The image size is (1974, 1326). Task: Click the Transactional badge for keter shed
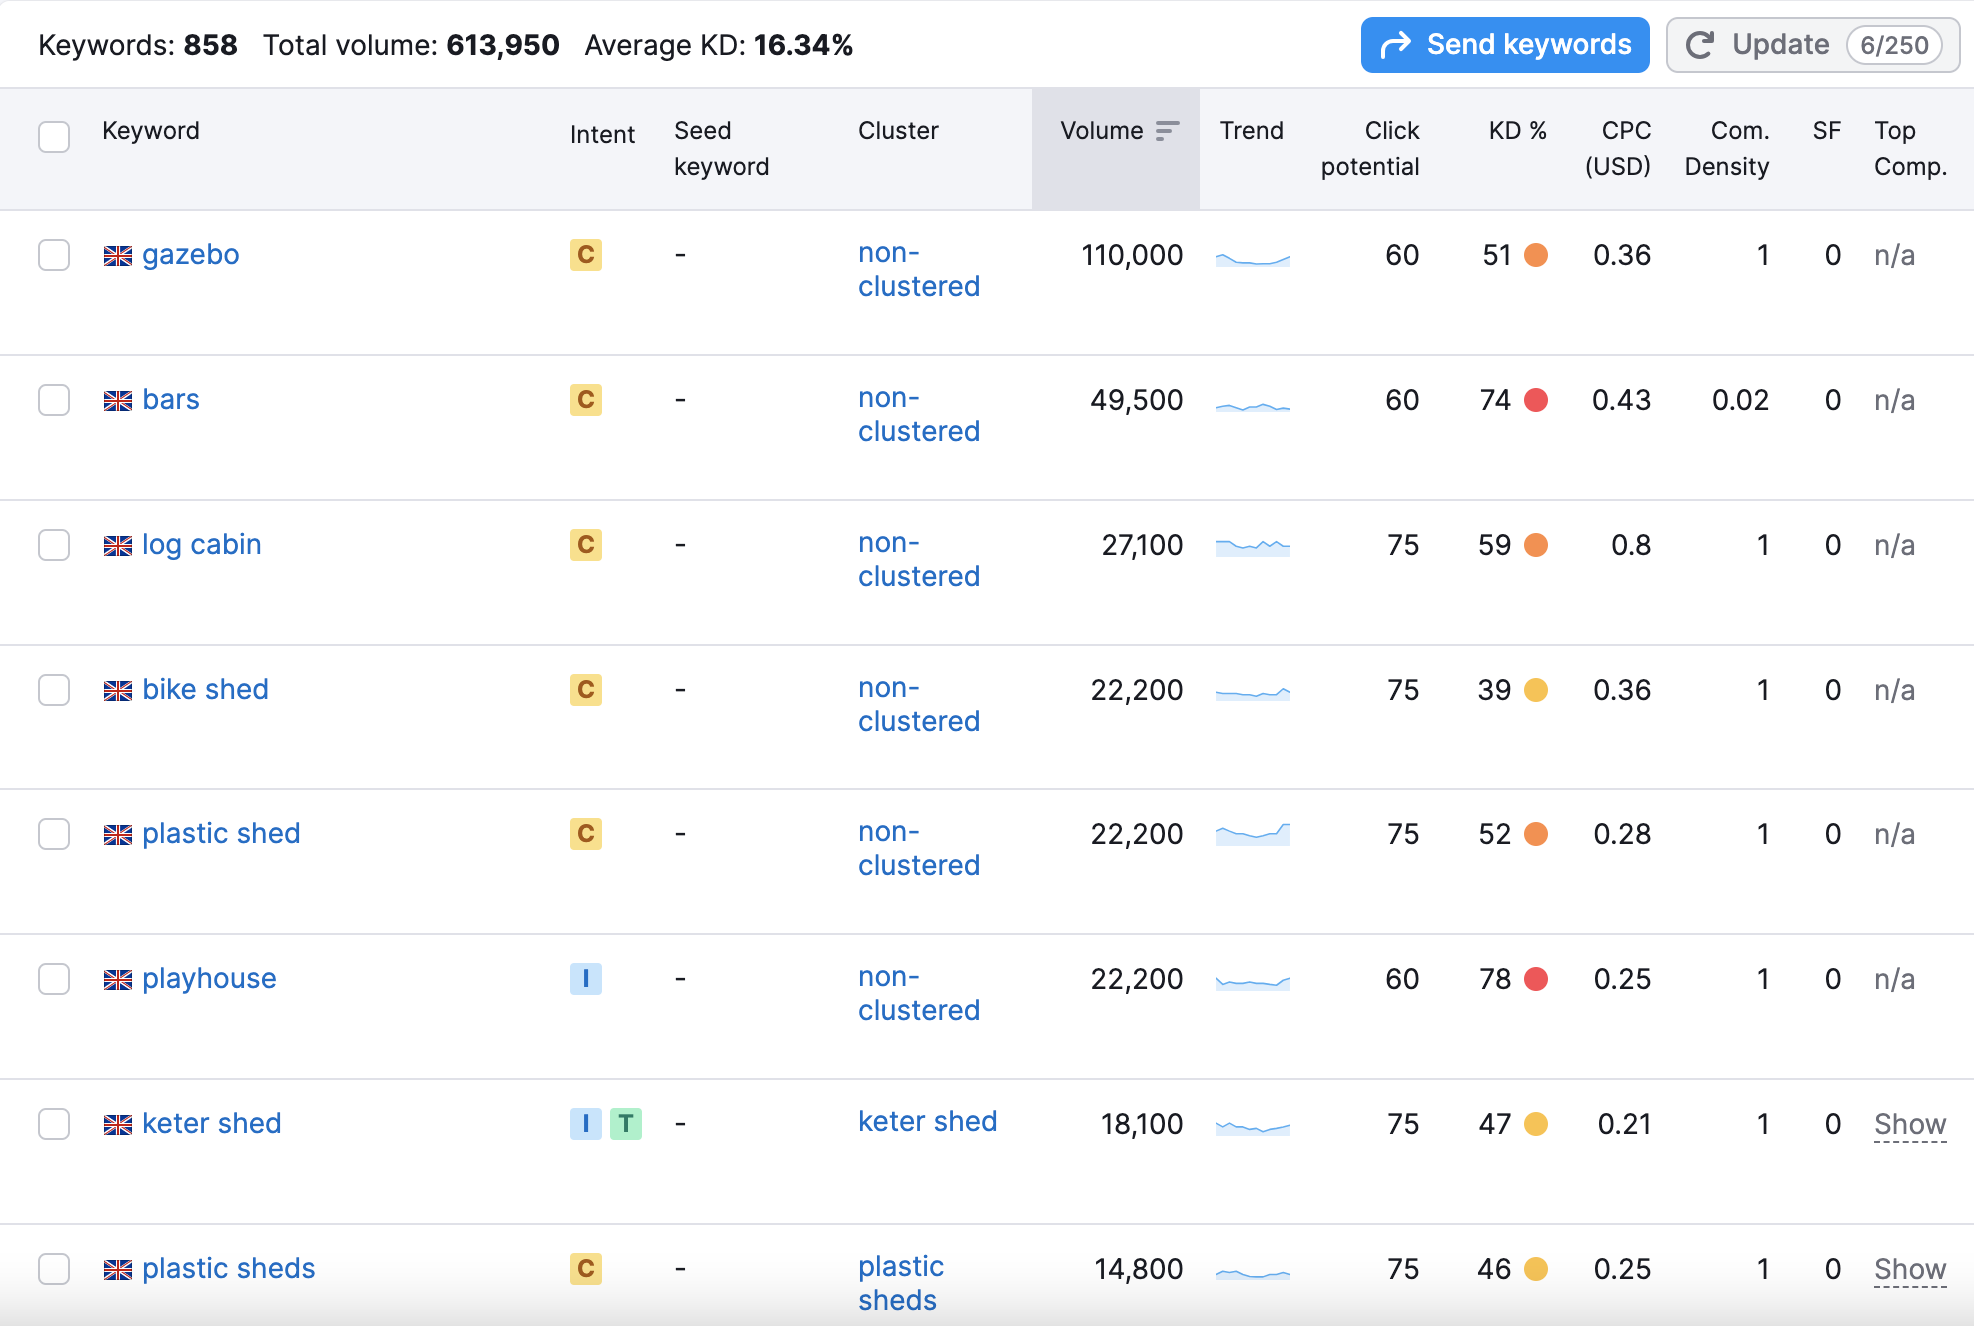[x=626, y=1124]
